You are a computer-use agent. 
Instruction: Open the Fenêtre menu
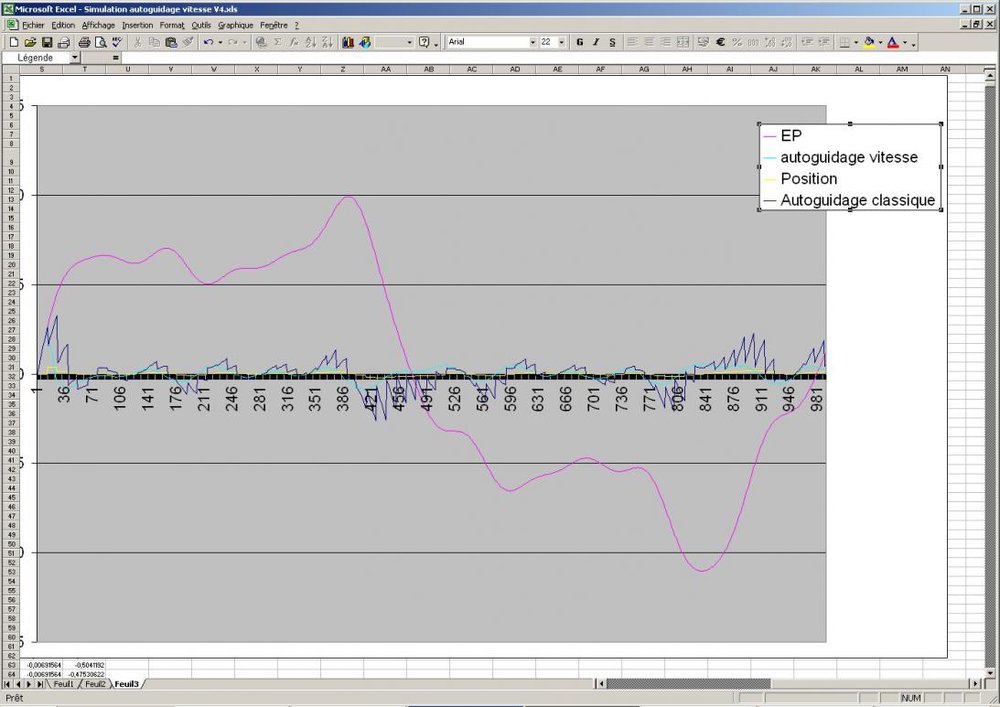274,25
